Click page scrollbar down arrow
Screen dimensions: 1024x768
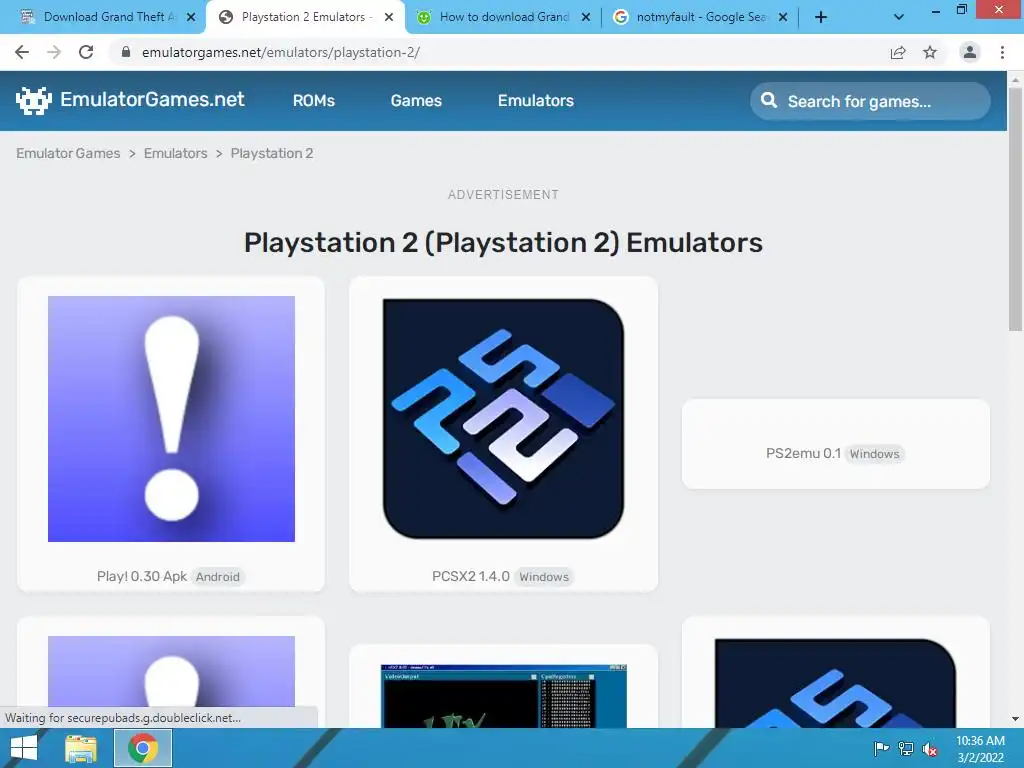click(1015, 719)
